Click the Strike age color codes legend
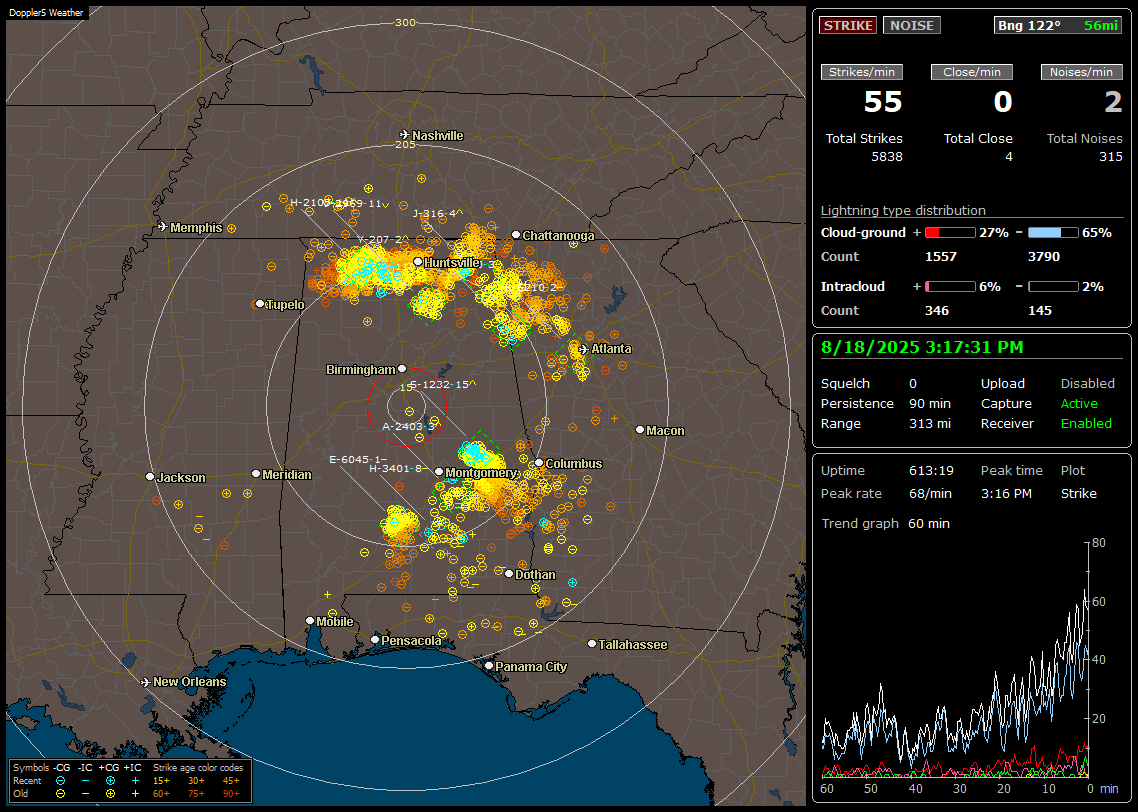Viewport: 1138px width, 812px height. click(197, 781)
